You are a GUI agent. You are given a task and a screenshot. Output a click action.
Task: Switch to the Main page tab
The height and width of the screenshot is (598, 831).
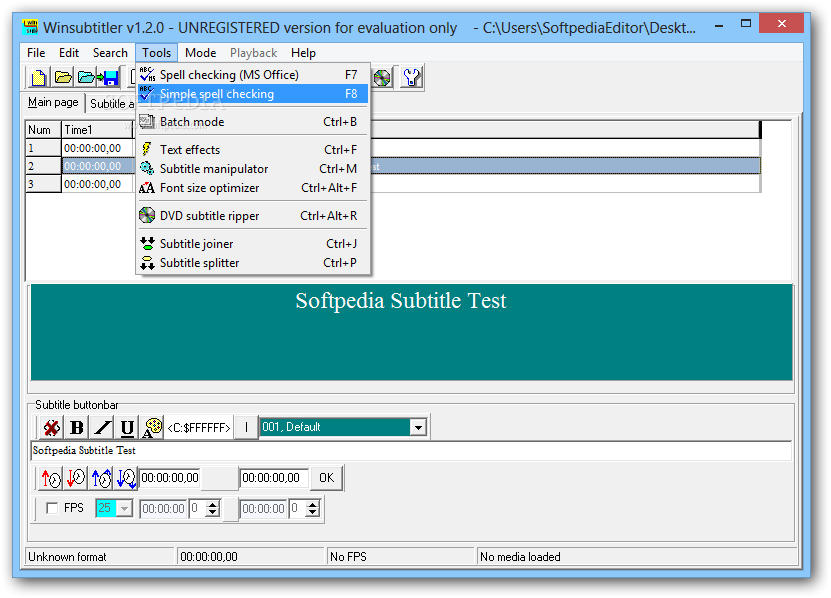(53, 102)
